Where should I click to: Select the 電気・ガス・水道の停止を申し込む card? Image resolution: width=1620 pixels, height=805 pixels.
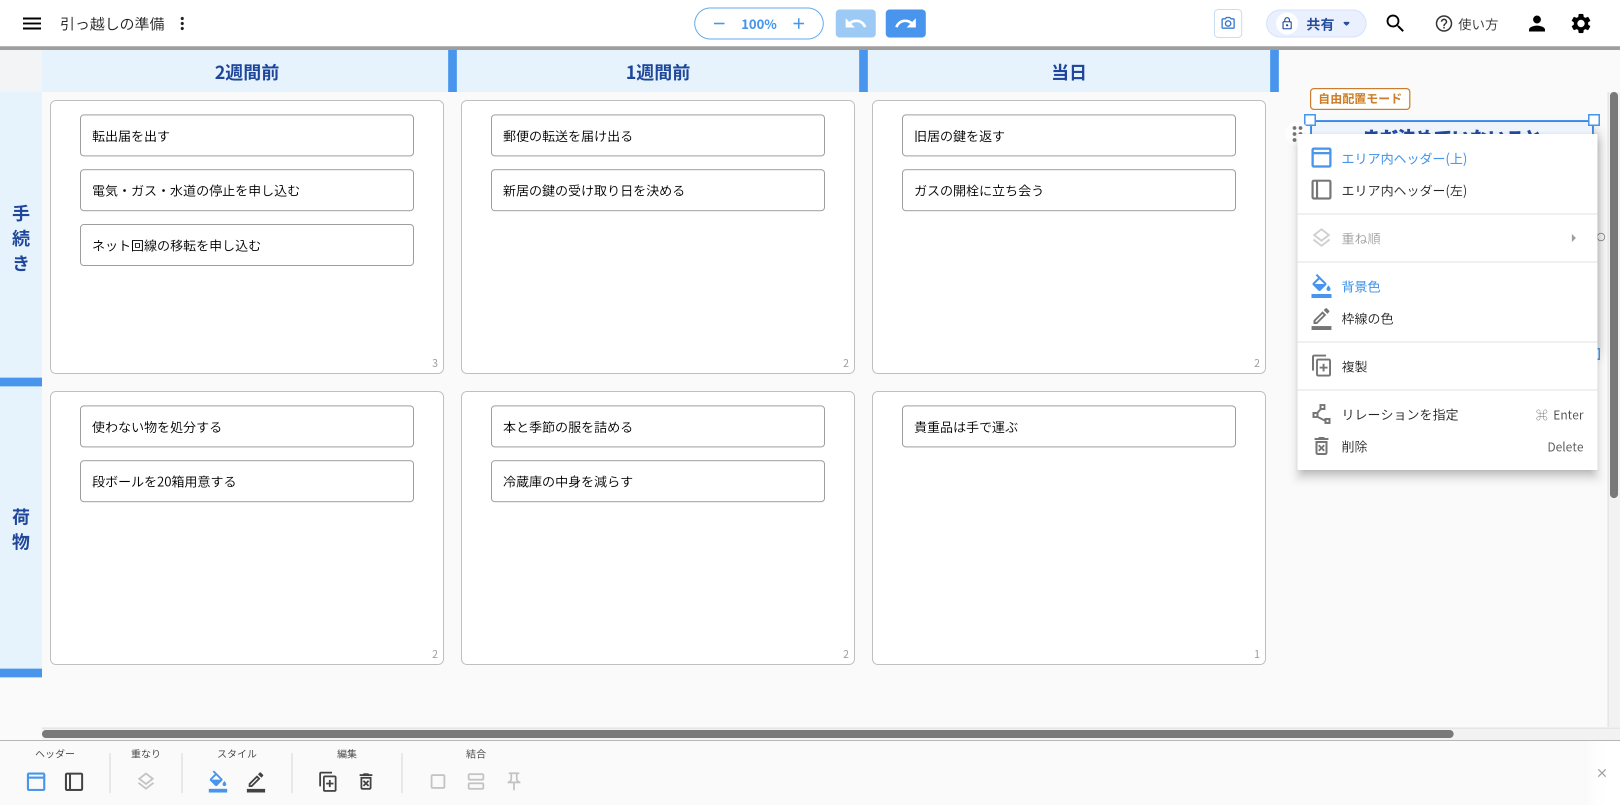pos(247,190)
